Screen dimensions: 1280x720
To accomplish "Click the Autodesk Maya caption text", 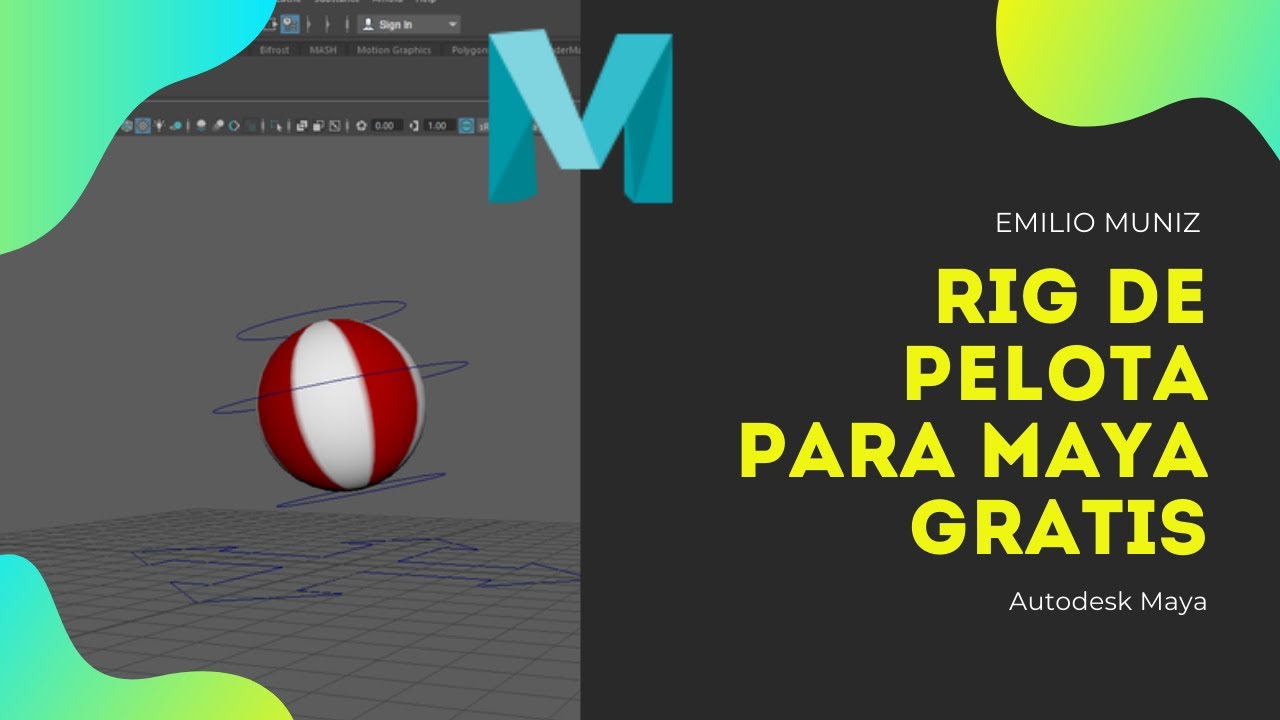I will (1108, 603).
